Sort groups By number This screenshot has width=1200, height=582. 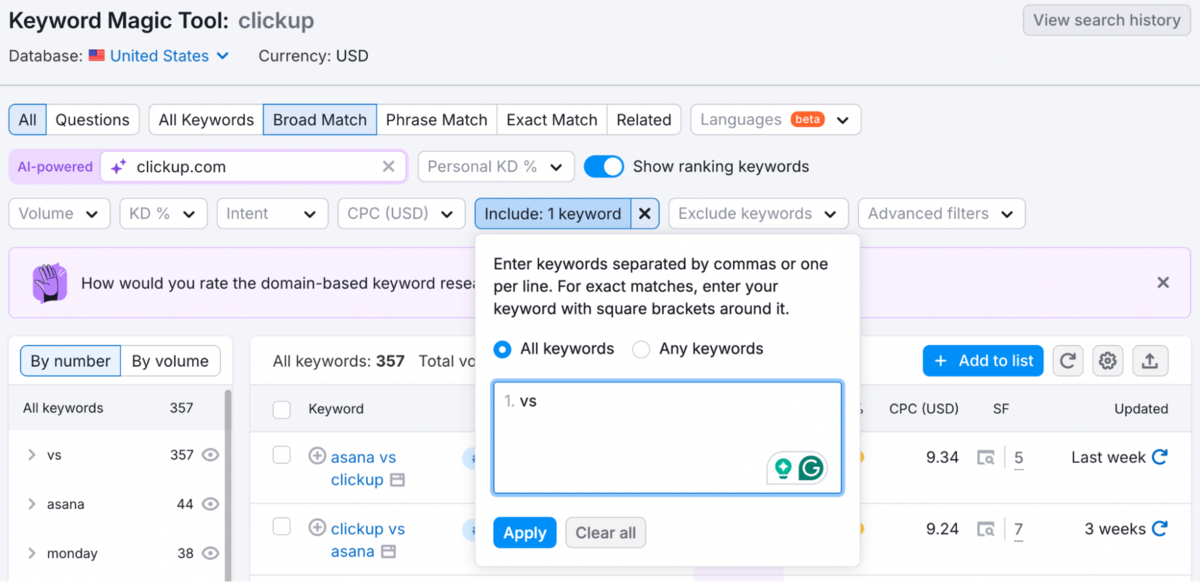(70, 361)
